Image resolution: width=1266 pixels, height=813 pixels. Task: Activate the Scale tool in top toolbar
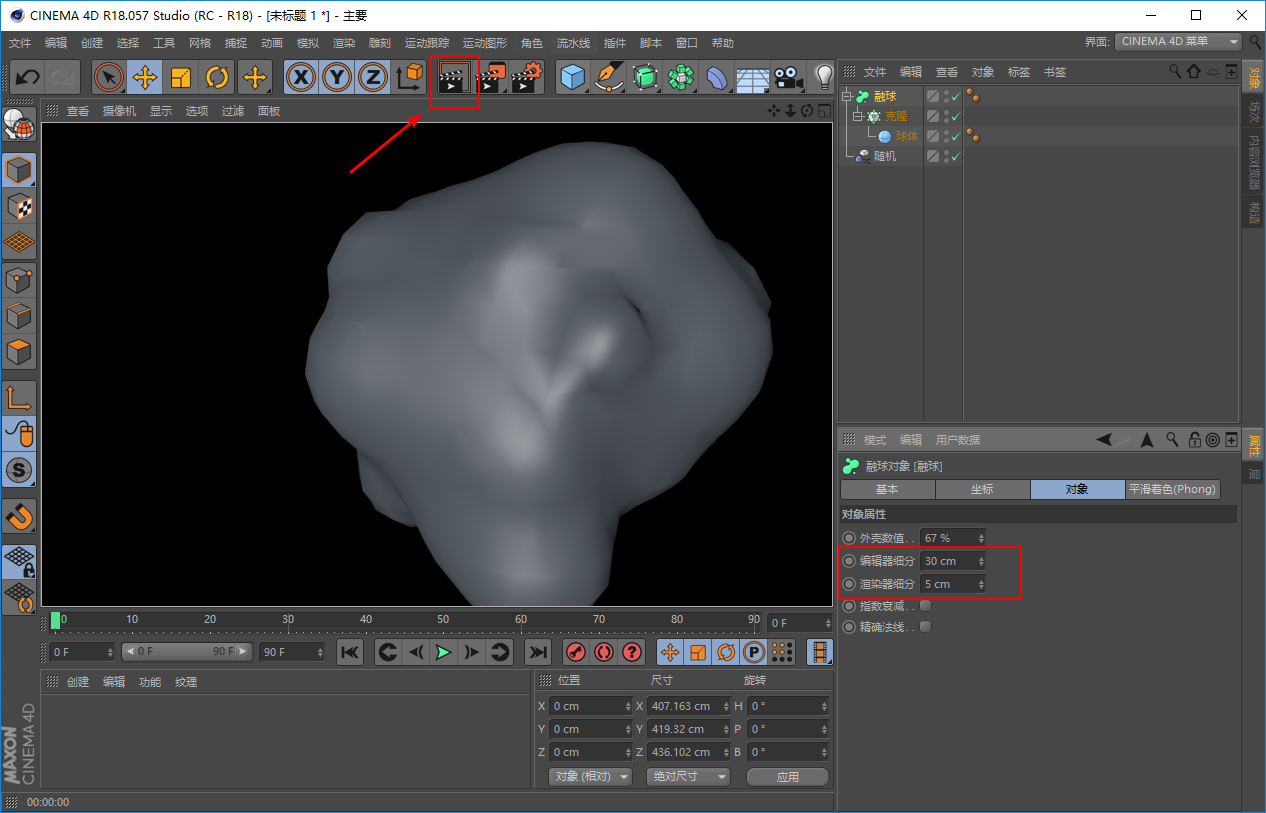(181, 77)
